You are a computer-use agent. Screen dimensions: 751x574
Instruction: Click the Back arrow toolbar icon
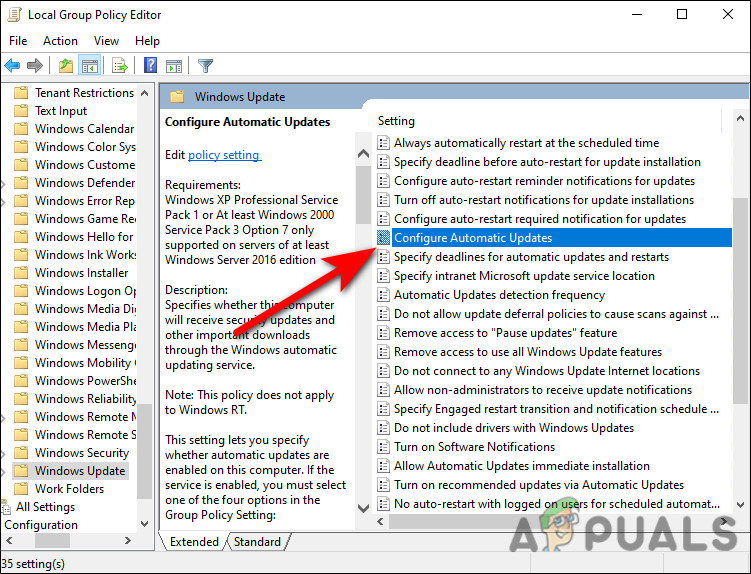click(12, 65)
